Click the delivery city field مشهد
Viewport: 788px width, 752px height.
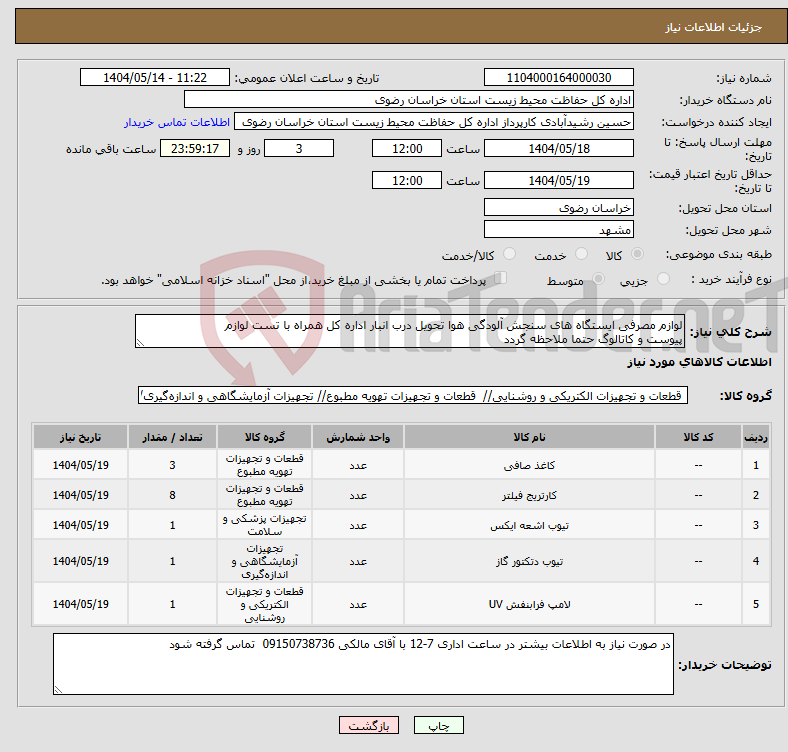559,229
